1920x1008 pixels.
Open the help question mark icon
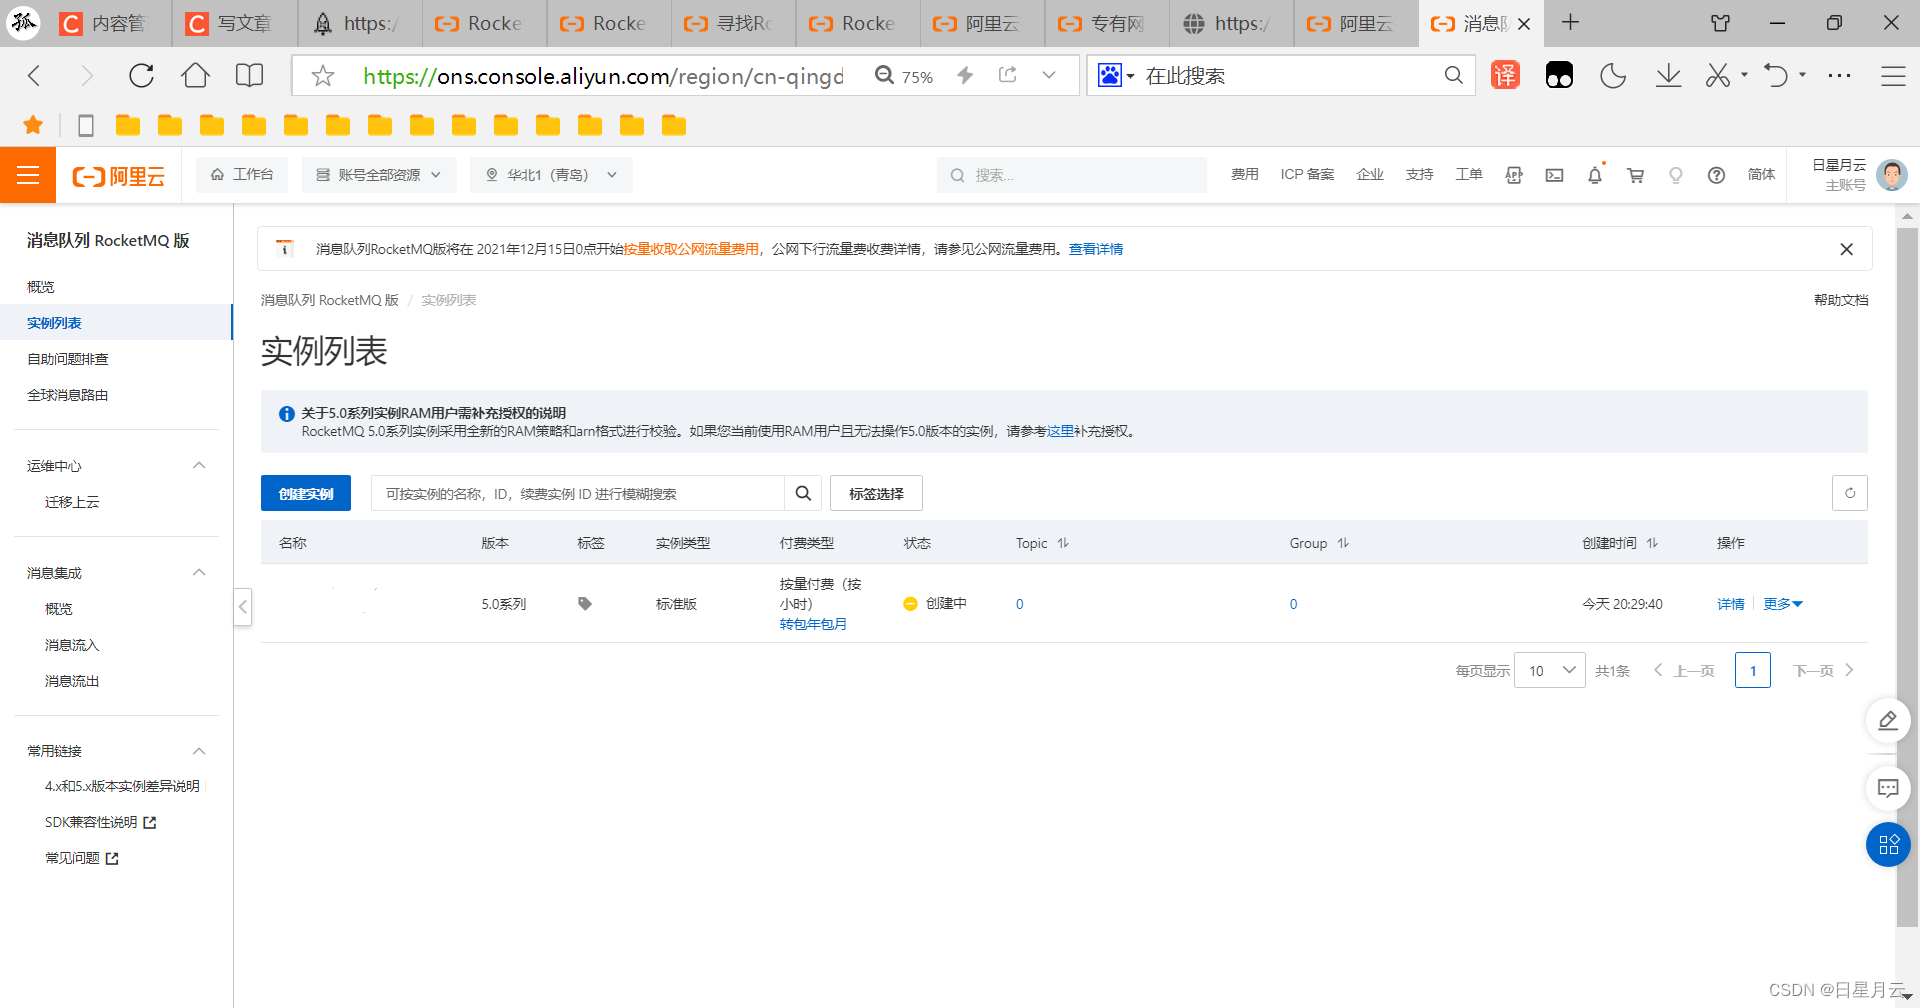[x=1716, y=175]
